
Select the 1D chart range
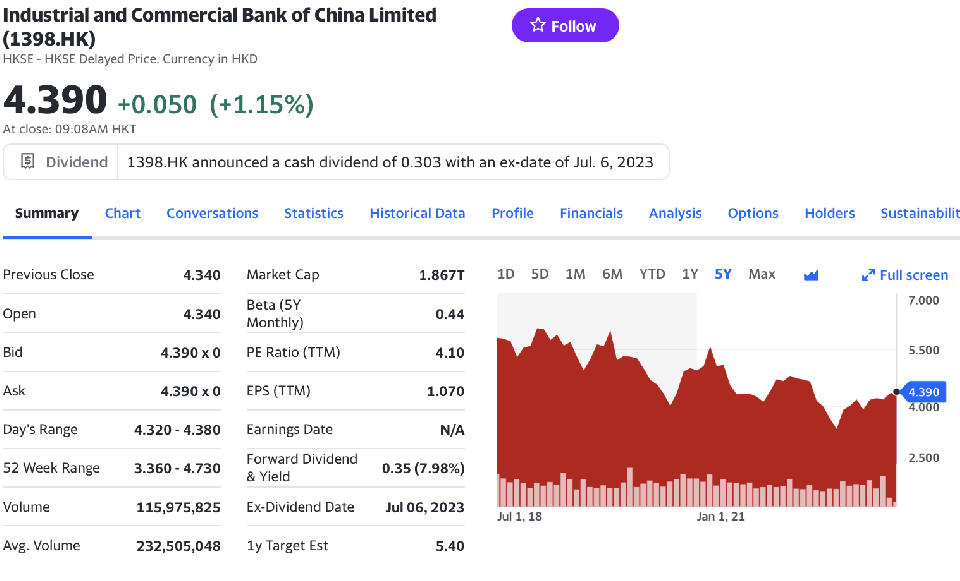point(506,274)
